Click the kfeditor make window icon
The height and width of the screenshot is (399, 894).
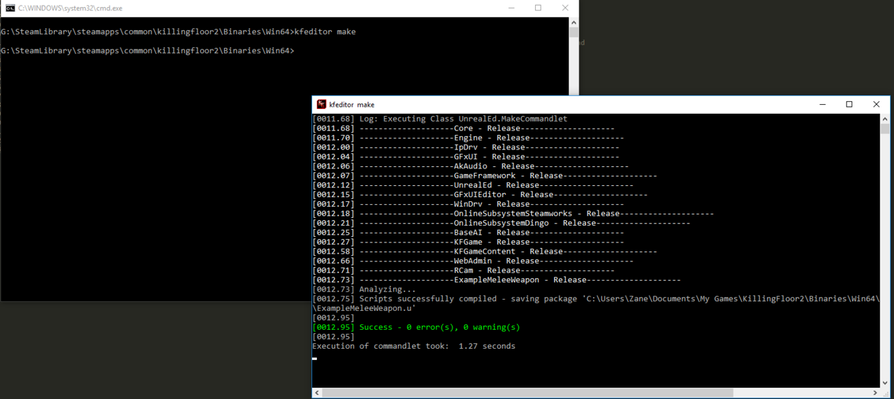pos(322,104)
